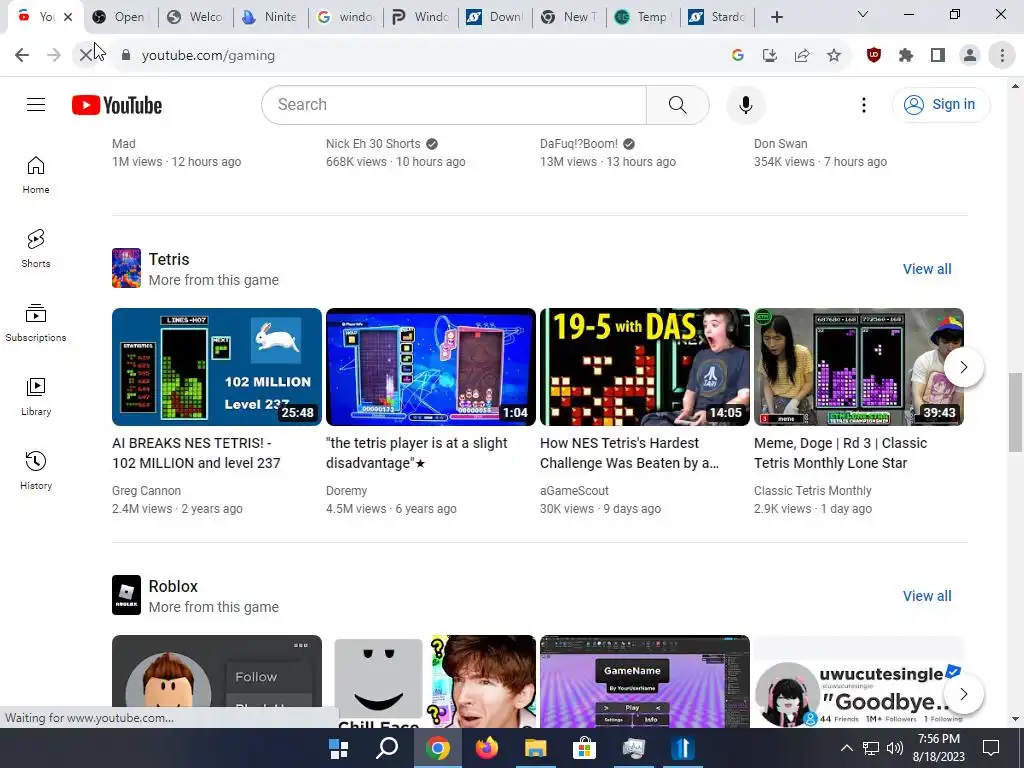Image resolution: width=1024 pixels, height=768 pixels.
Task: Go back in browser history
Action: [x=22, y=56]
